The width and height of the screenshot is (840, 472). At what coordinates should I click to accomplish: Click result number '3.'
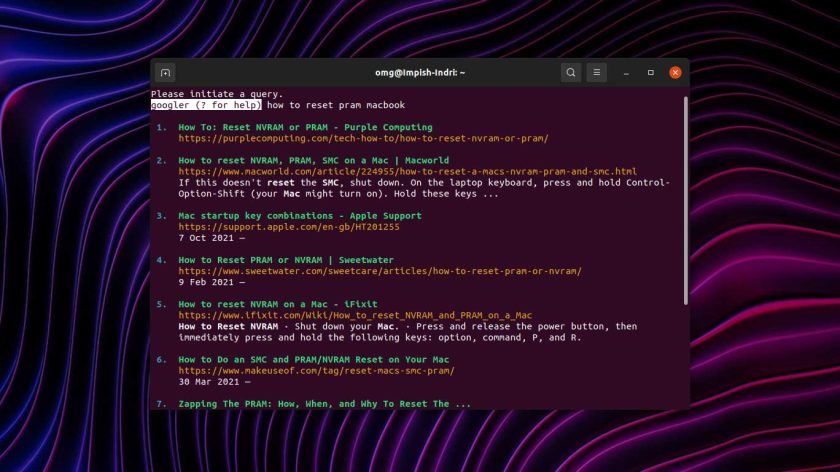(162, 215)
